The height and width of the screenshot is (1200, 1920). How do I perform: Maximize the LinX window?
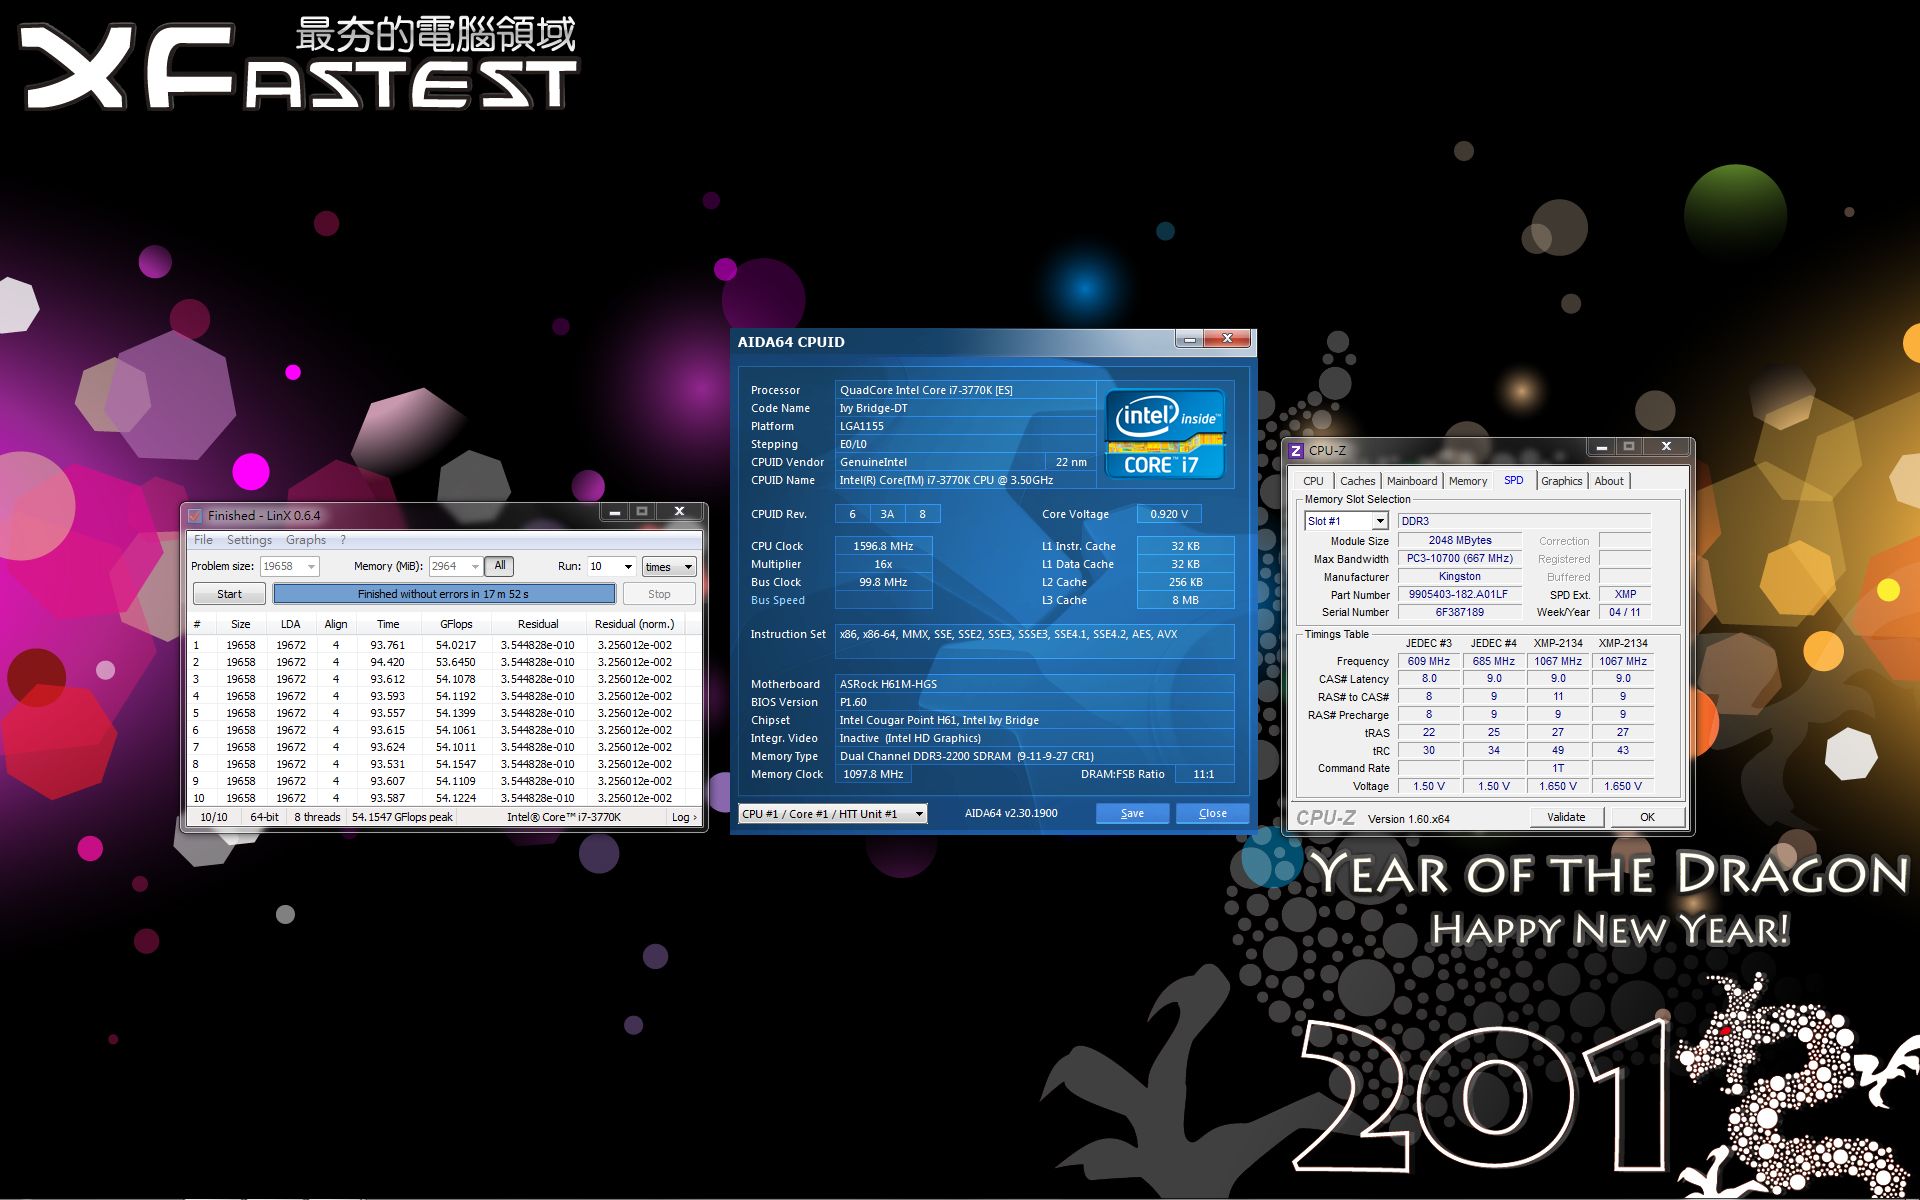click(642, 511)
